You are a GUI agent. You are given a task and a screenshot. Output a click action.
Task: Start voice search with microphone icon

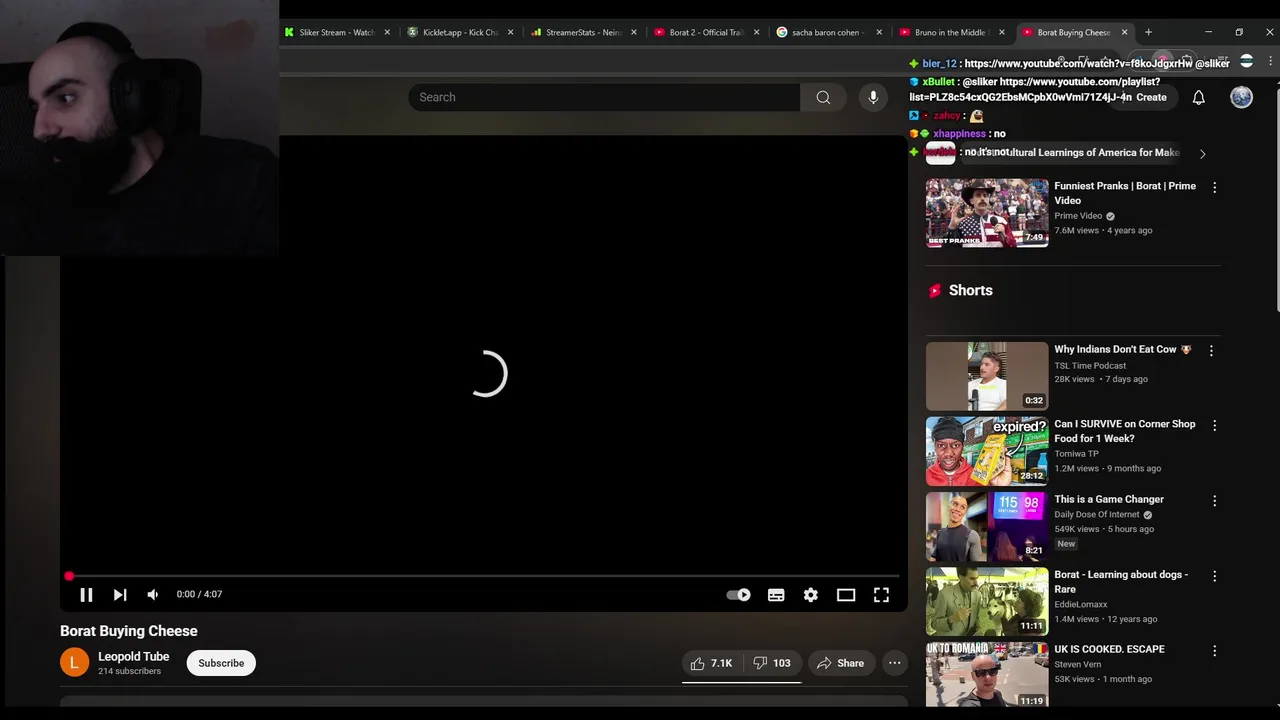pos(873,97)
